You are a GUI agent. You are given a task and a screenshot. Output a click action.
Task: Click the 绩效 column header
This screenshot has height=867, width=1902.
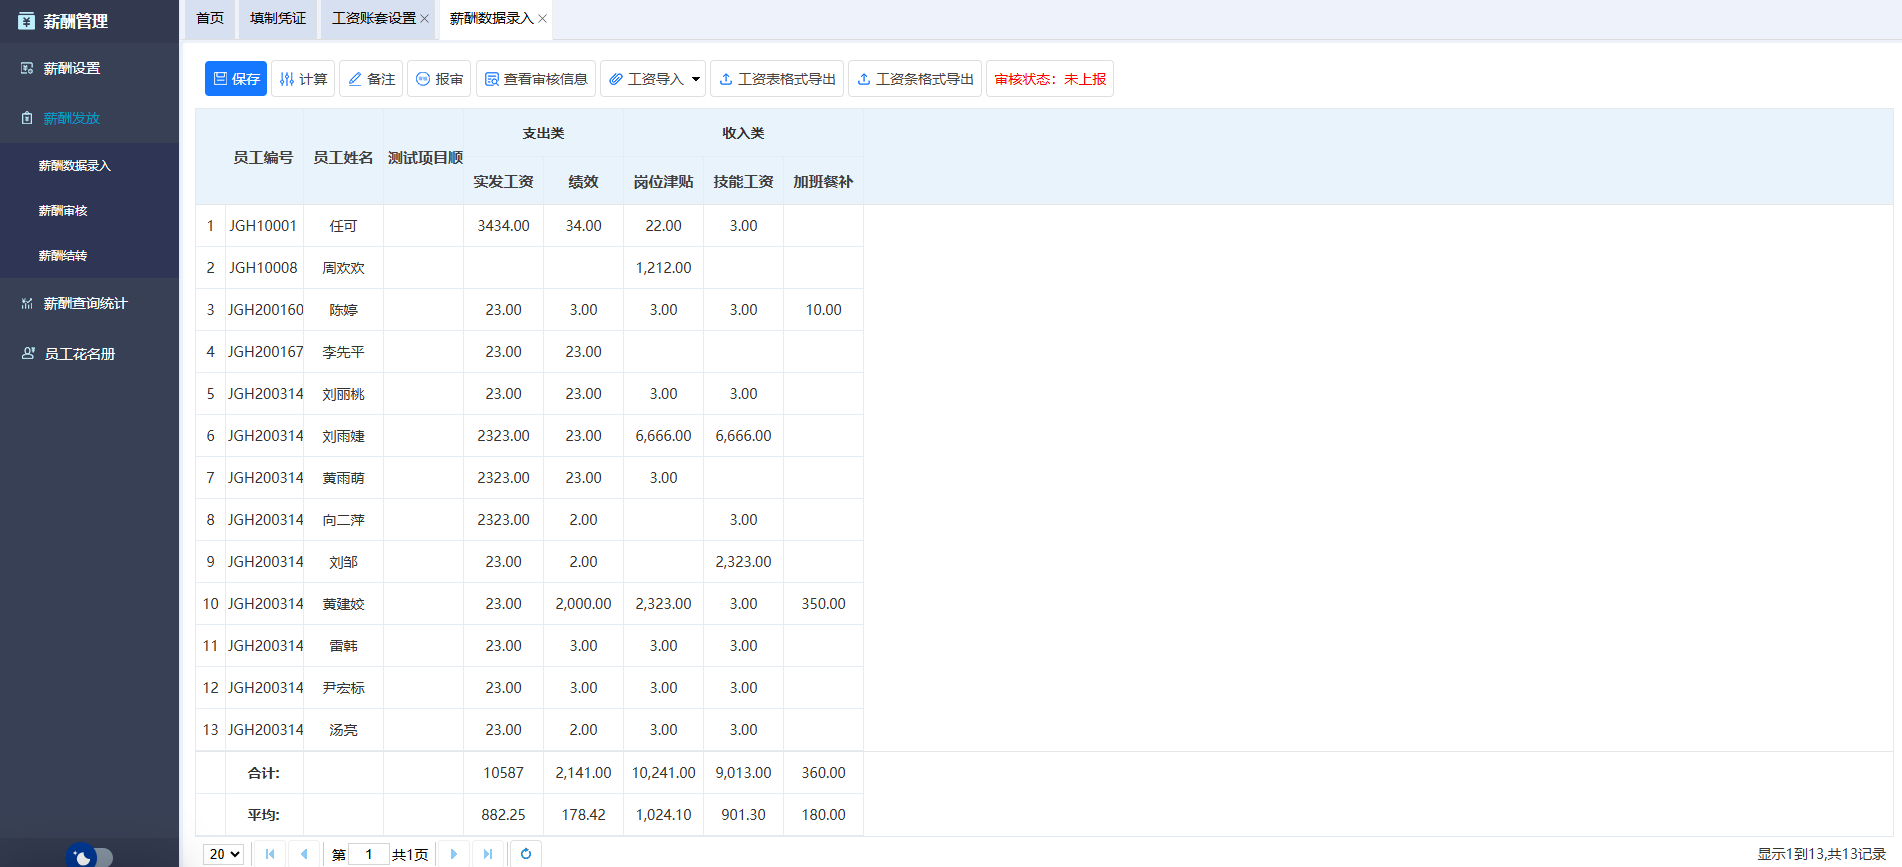click(x=583, y=181)
